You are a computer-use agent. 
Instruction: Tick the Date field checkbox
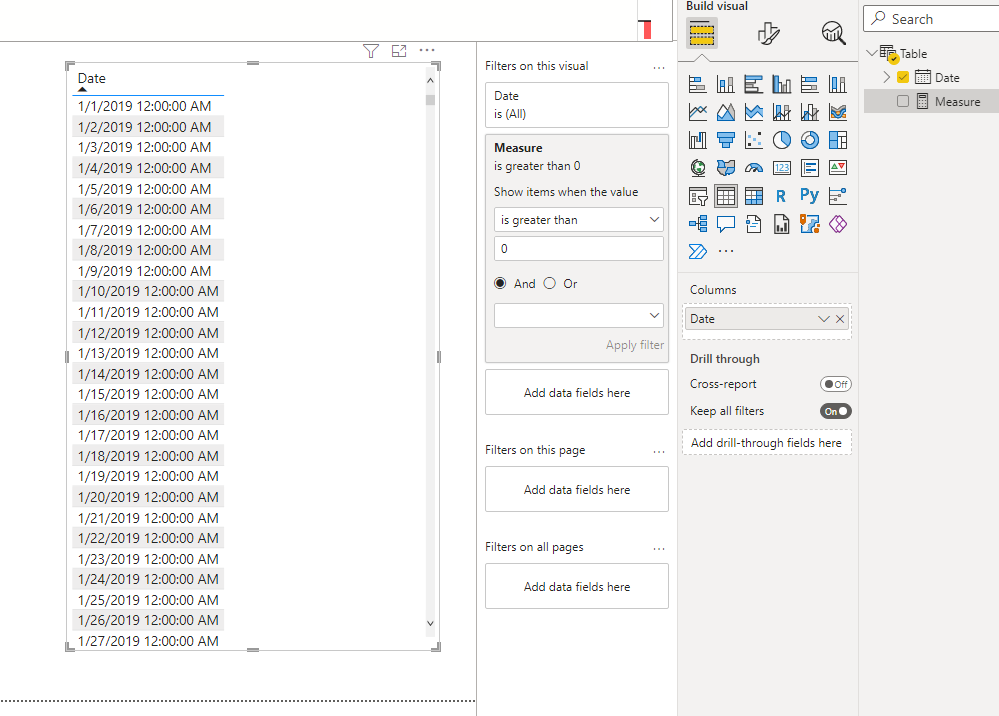[903, 77]
